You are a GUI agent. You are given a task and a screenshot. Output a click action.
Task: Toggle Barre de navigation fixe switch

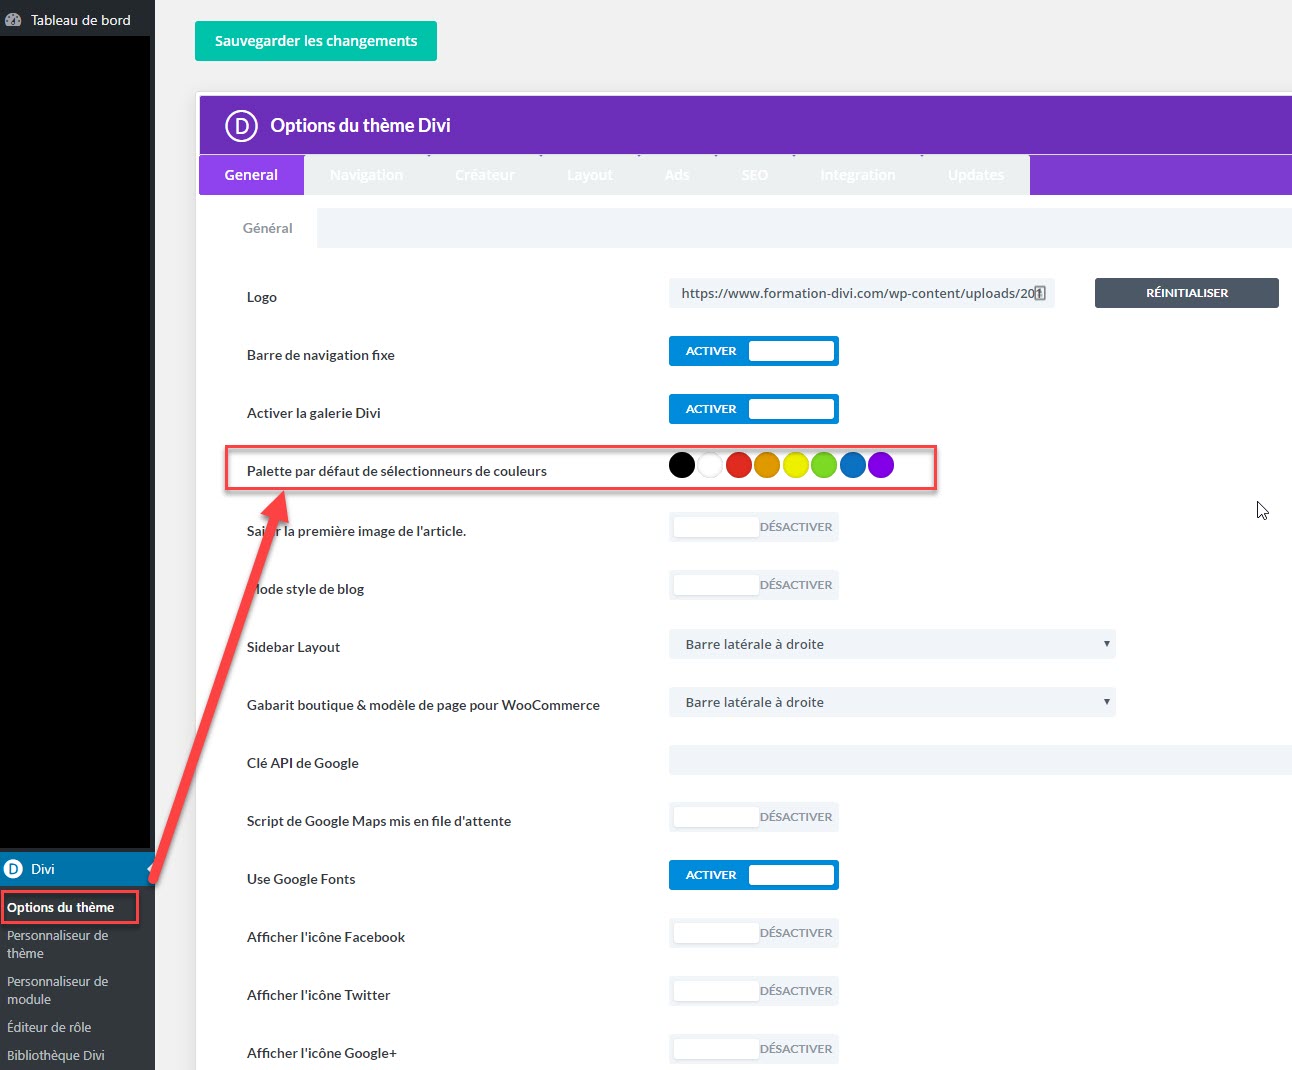(x=753, y=351)
